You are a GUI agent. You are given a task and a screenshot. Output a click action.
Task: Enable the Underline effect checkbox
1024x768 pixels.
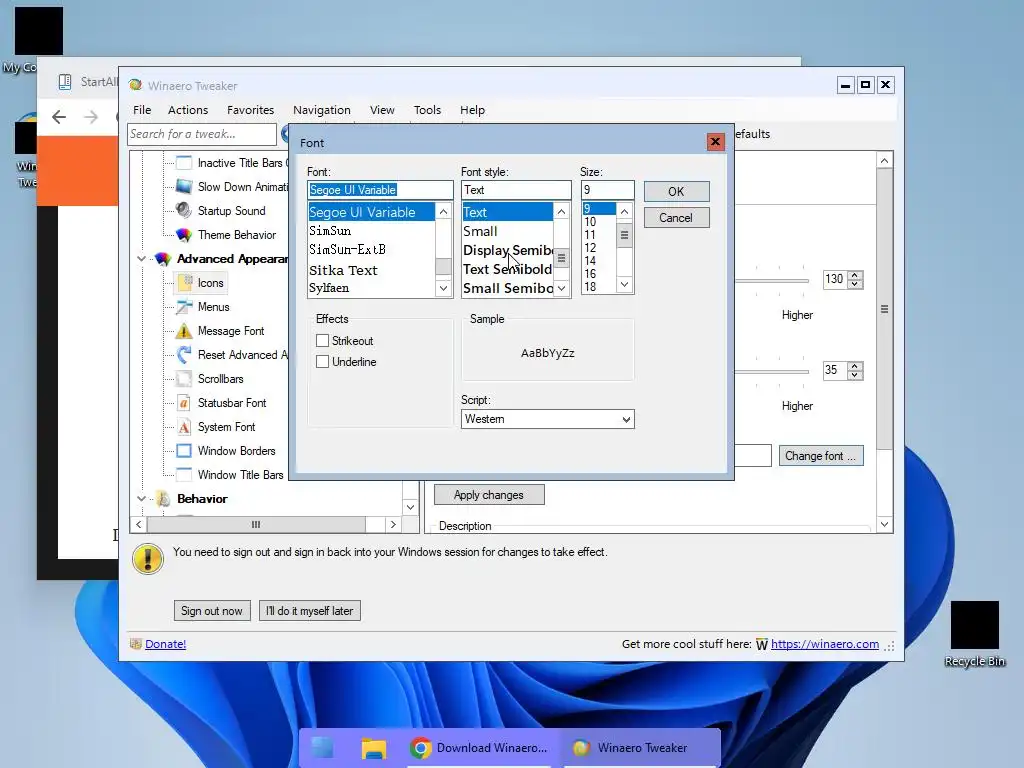click(x=322, y=361)
